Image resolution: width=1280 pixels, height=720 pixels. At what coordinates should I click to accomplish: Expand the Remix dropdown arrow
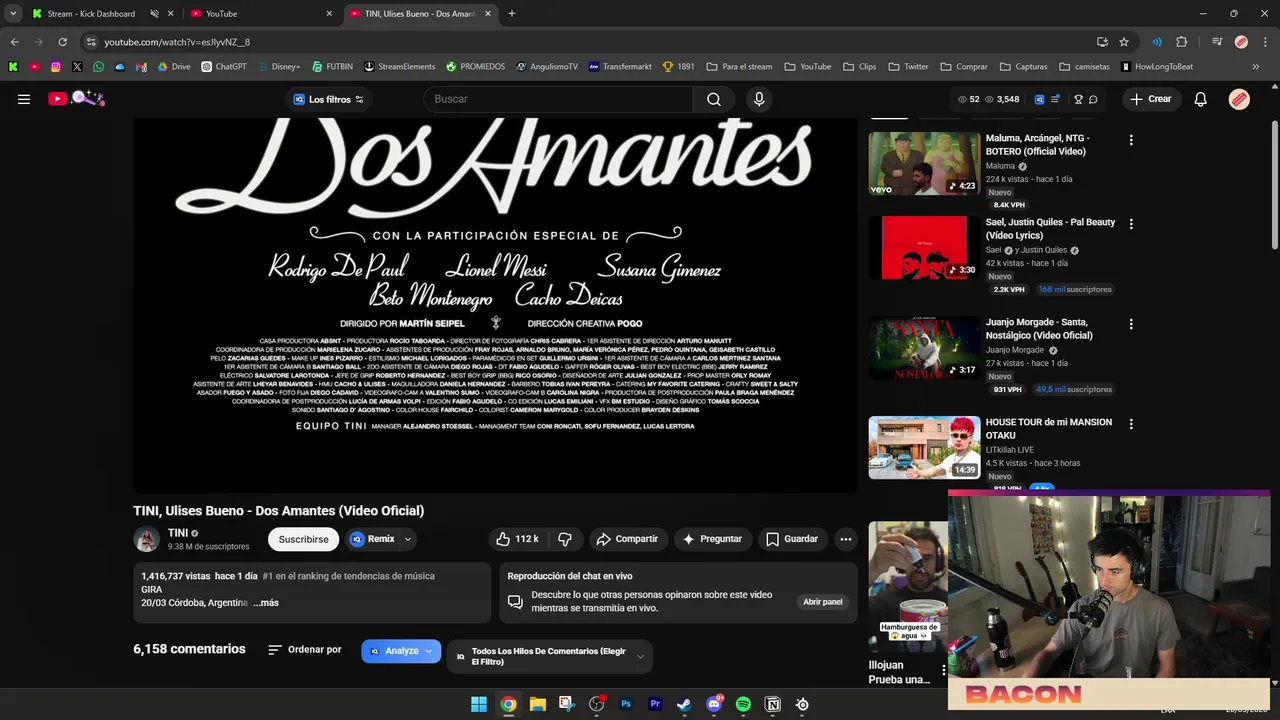click(x=408, y=539)
